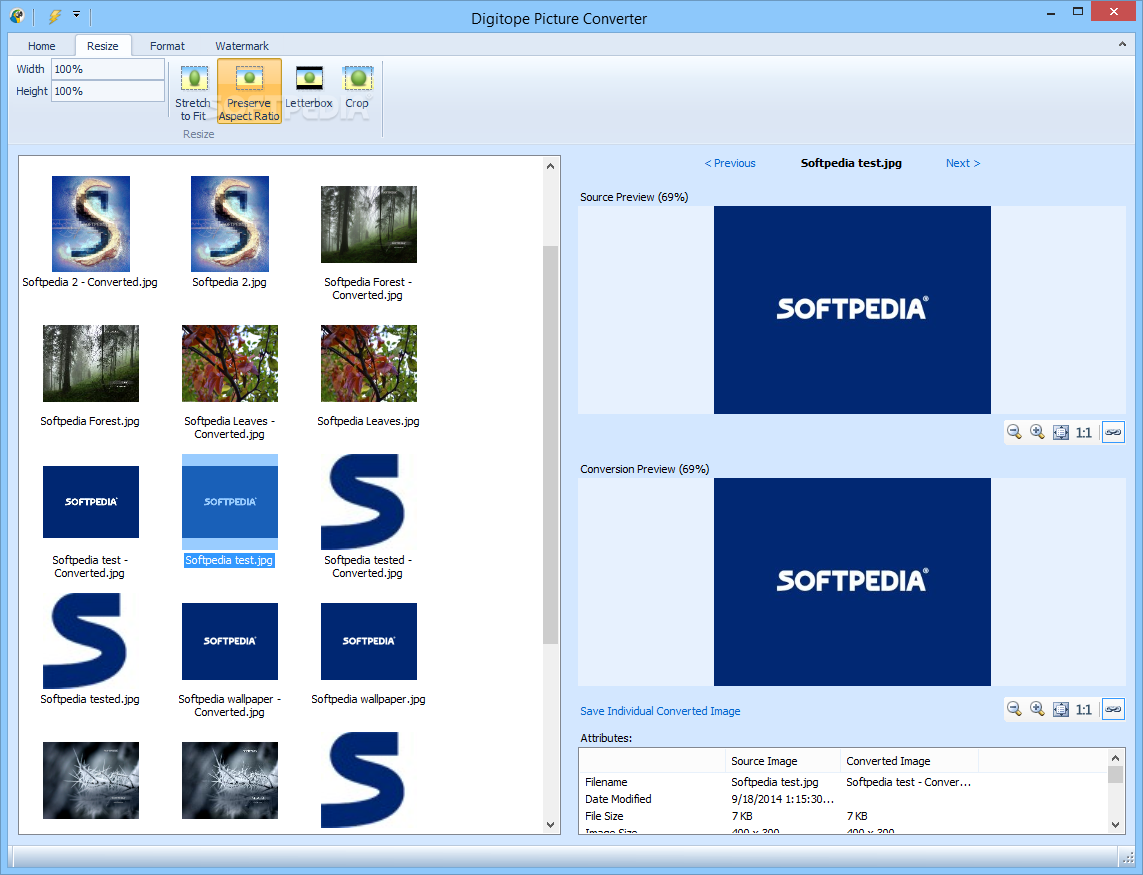Viewport: 1143px width, 875px height.
Task: Zoom out the conversion preview
Action: (x=1014, y=708)
